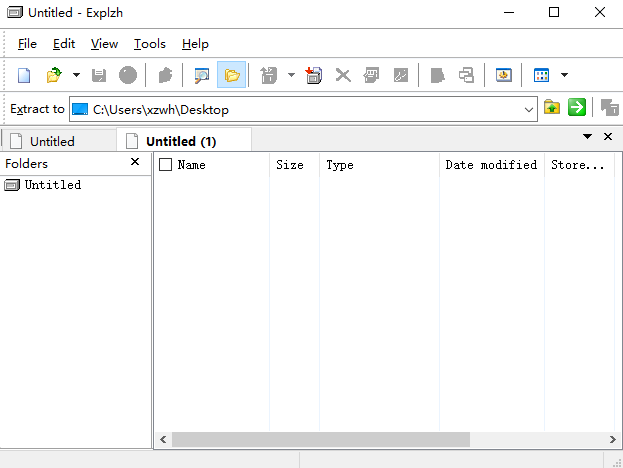The width and height of the screenshot is (623, 468).
Task: Click the magnifier search icon in toolbar
Action: (x=202, y=75)
